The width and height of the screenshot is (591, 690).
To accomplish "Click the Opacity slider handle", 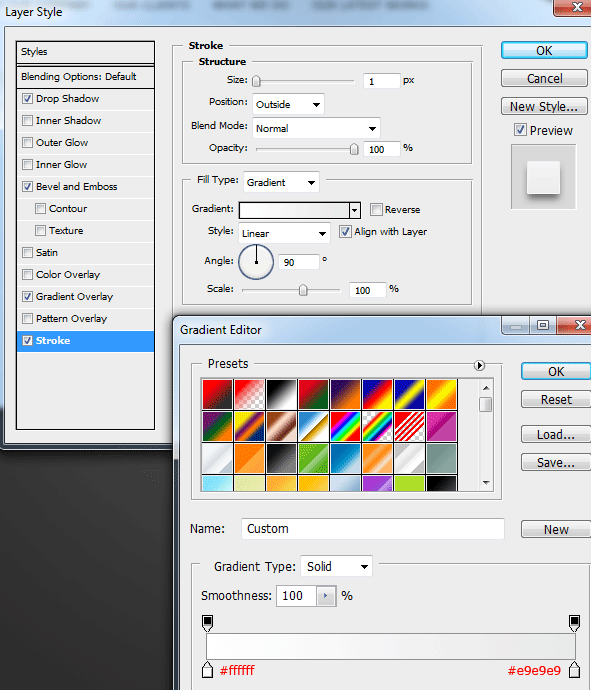I will point(354,149).
